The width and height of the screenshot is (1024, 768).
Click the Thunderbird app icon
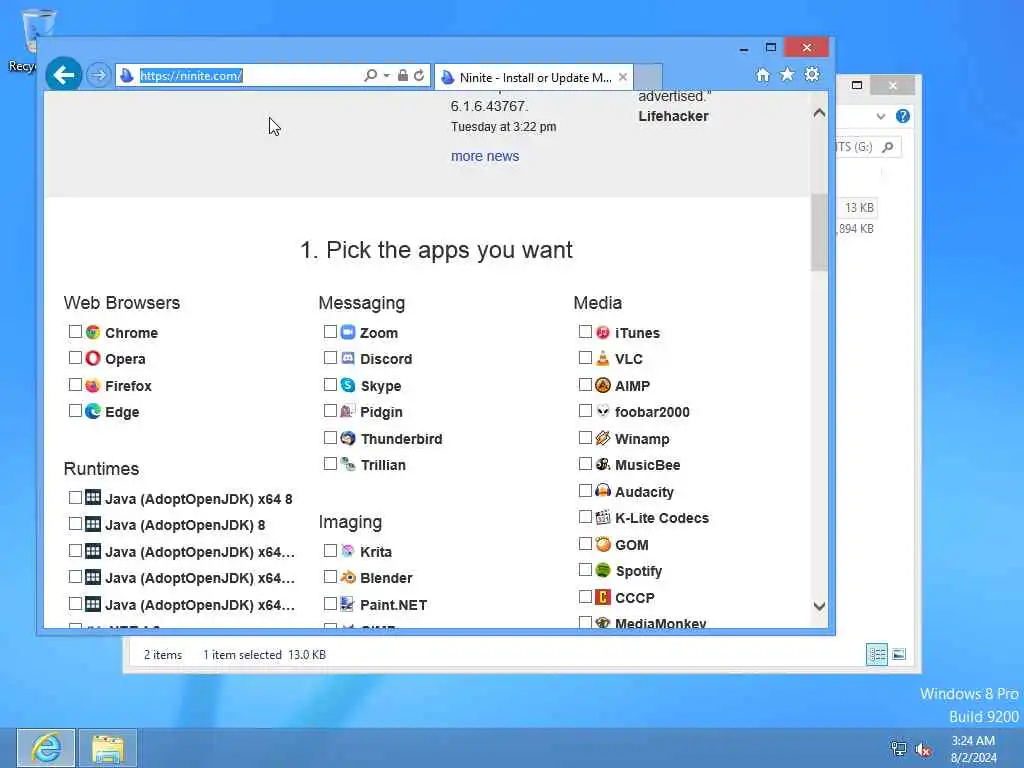348,438
